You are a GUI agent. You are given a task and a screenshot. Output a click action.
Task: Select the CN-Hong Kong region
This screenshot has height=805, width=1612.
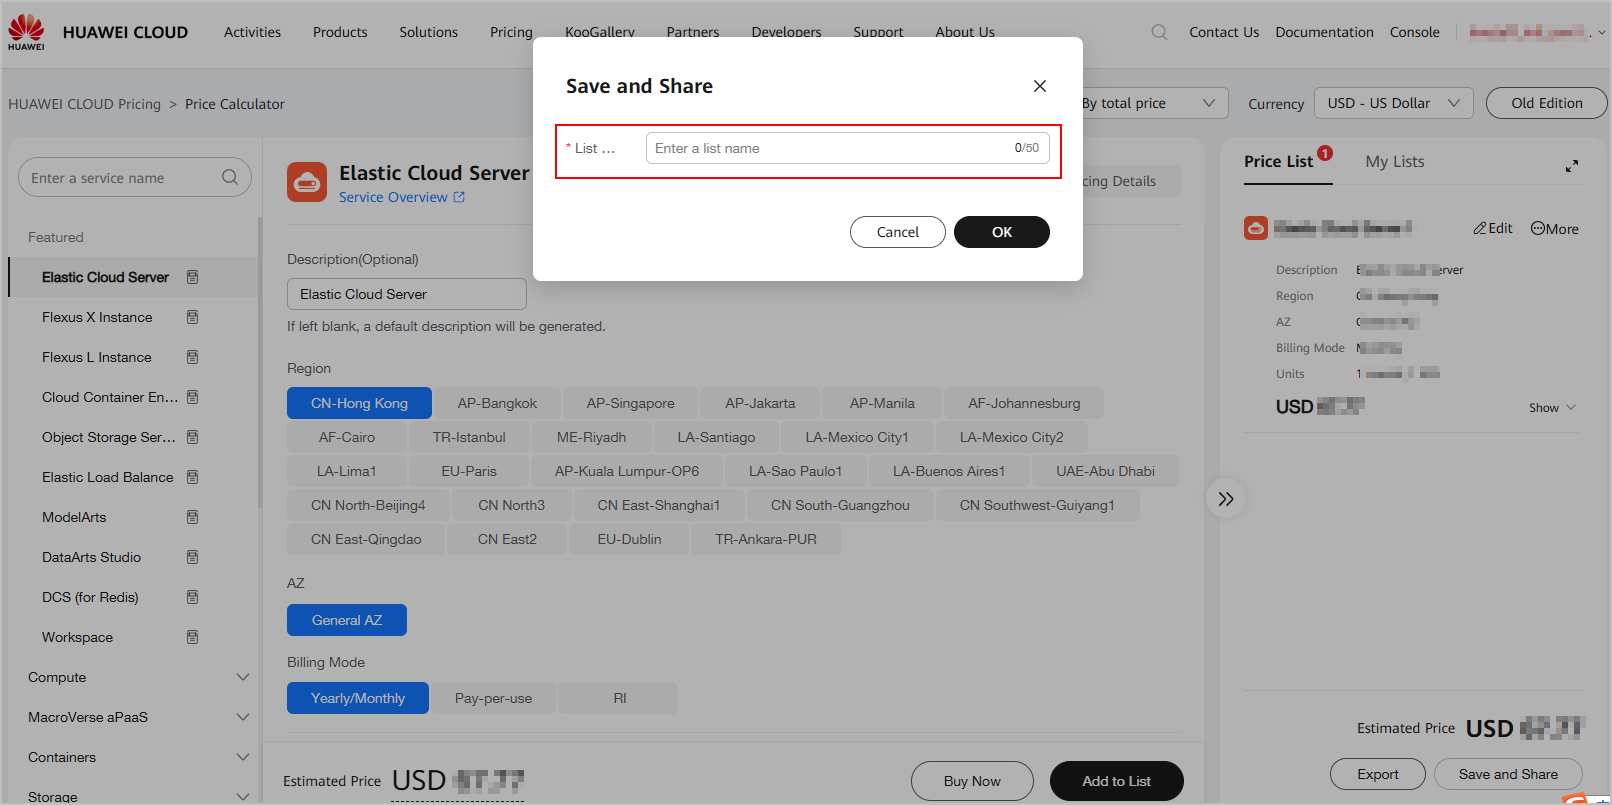(359, 403)
